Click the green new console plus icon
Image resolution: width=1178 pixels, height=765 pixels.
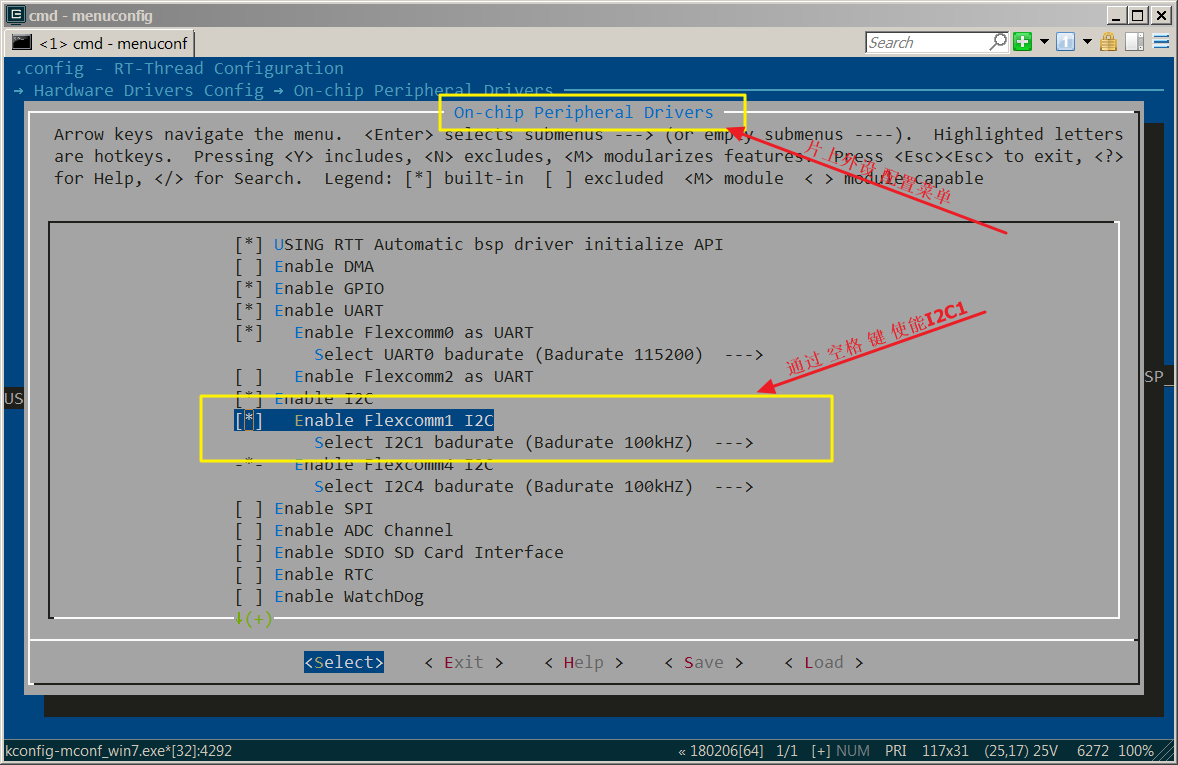(x=1022, y=42)
